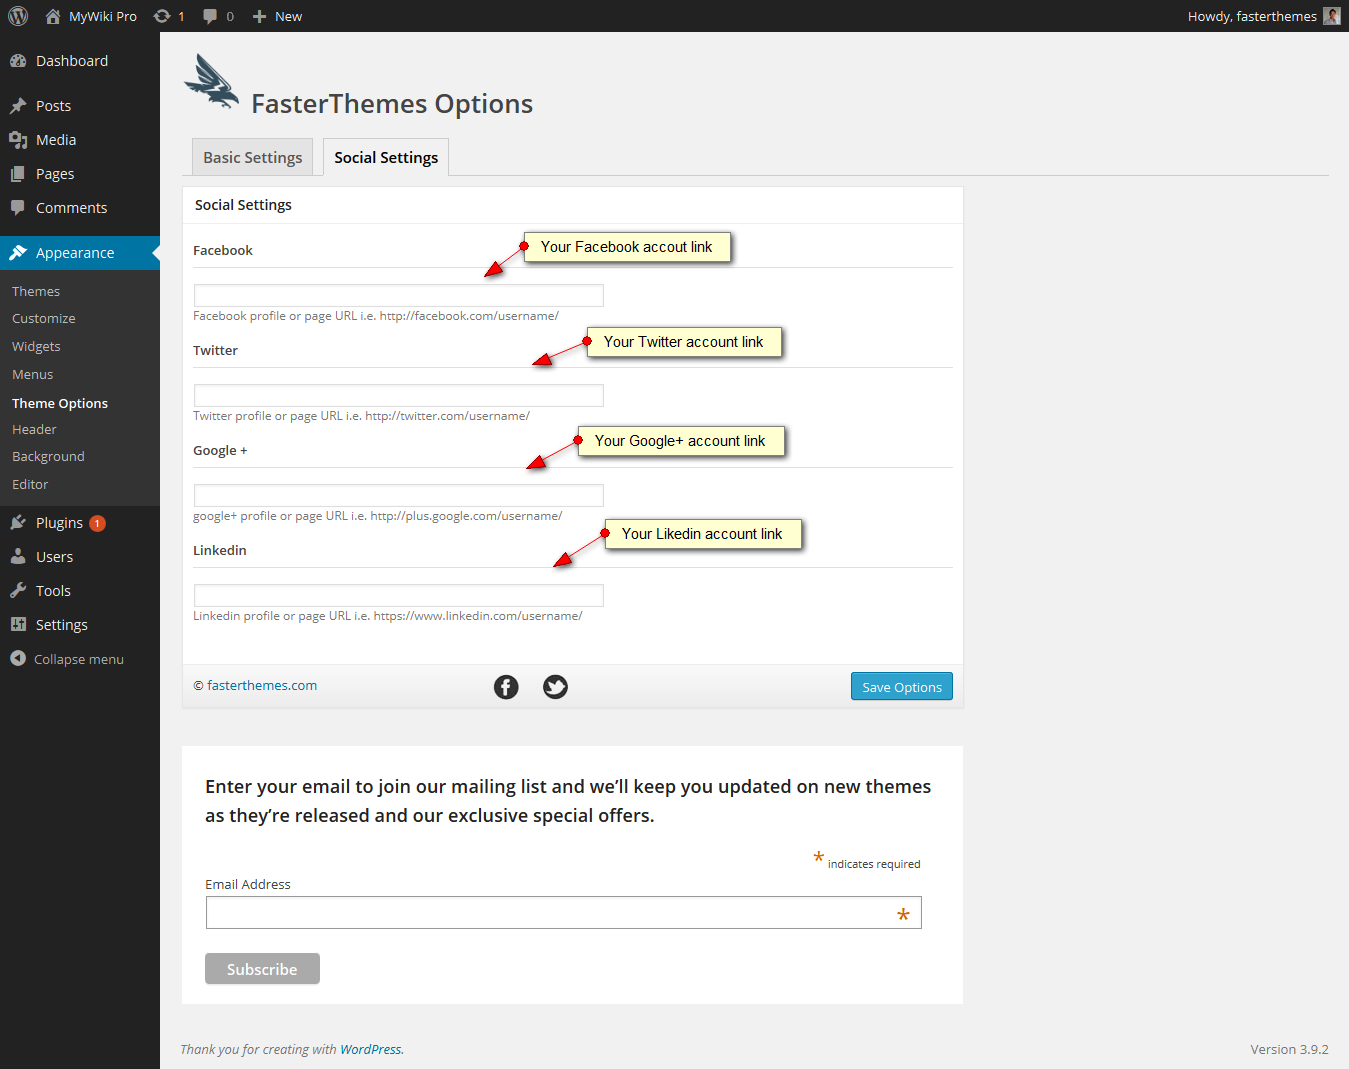The image size is (1349, 1069).
Task: Focus the Email Address input field
Action: tap(564, 912)
